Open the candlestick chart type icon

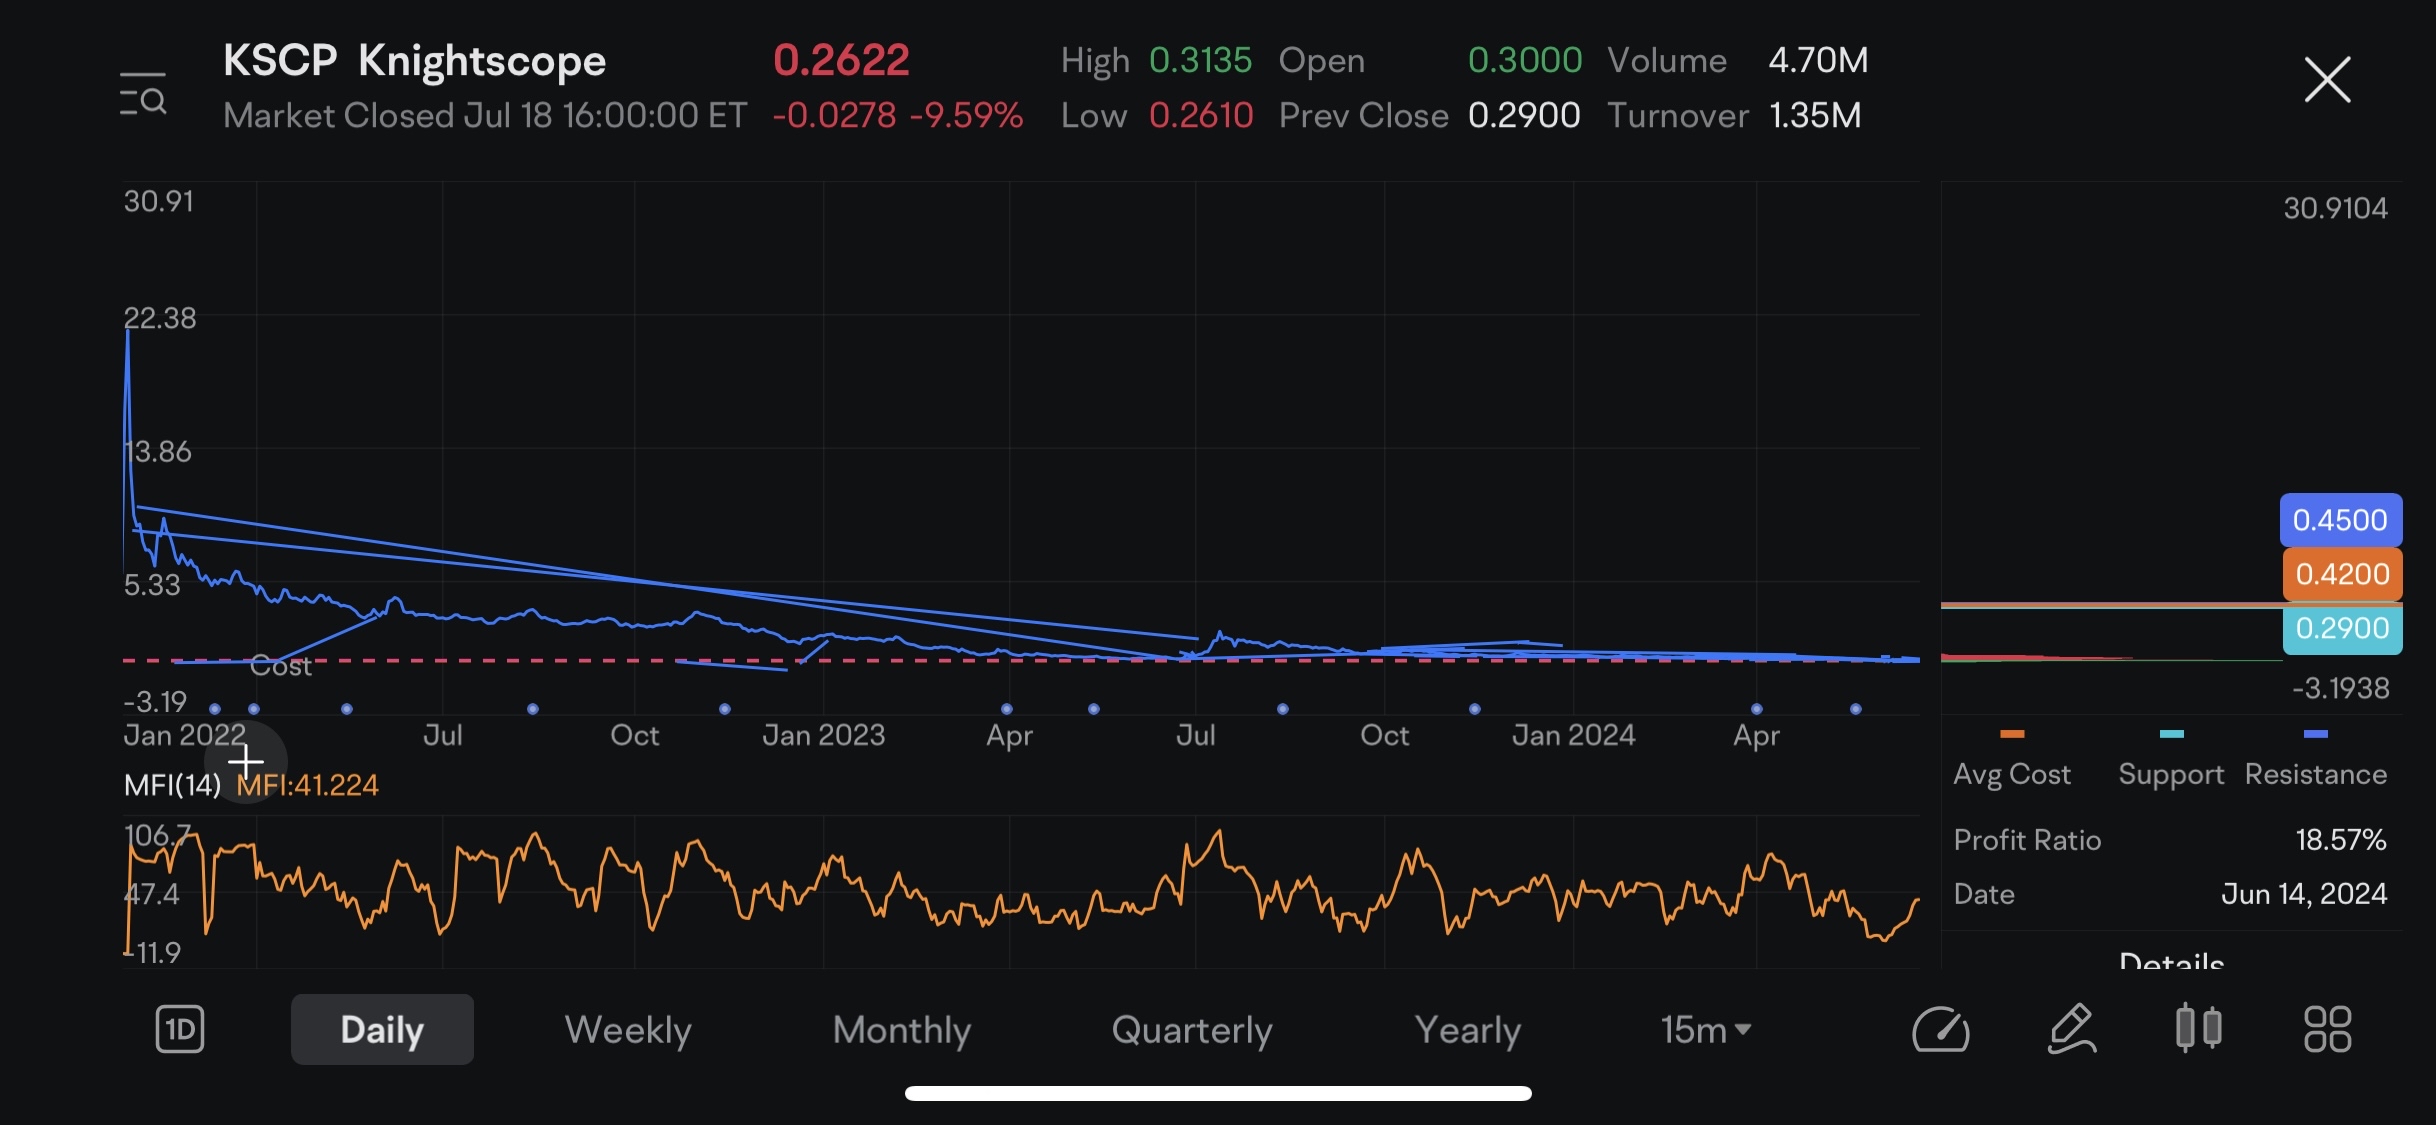coord(2199,1028)
